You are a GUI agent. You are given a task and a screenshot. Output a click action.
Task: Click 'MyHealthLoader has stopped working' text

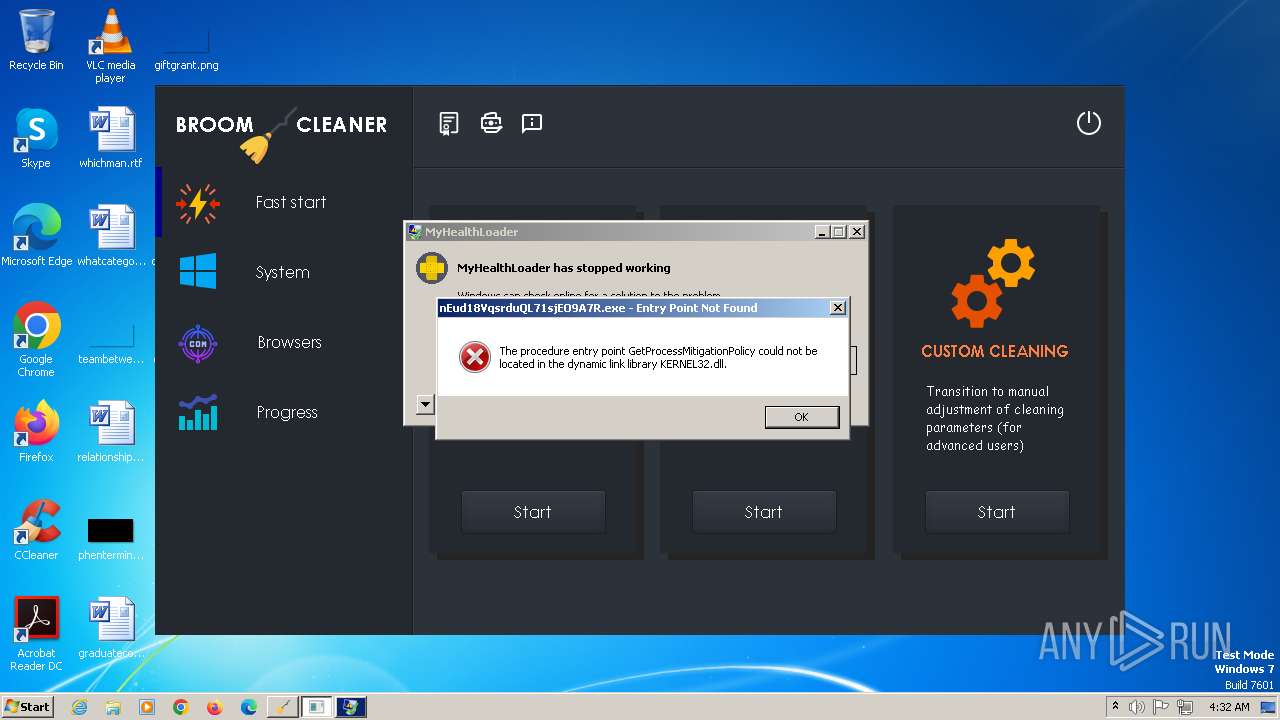pos(564,268)
